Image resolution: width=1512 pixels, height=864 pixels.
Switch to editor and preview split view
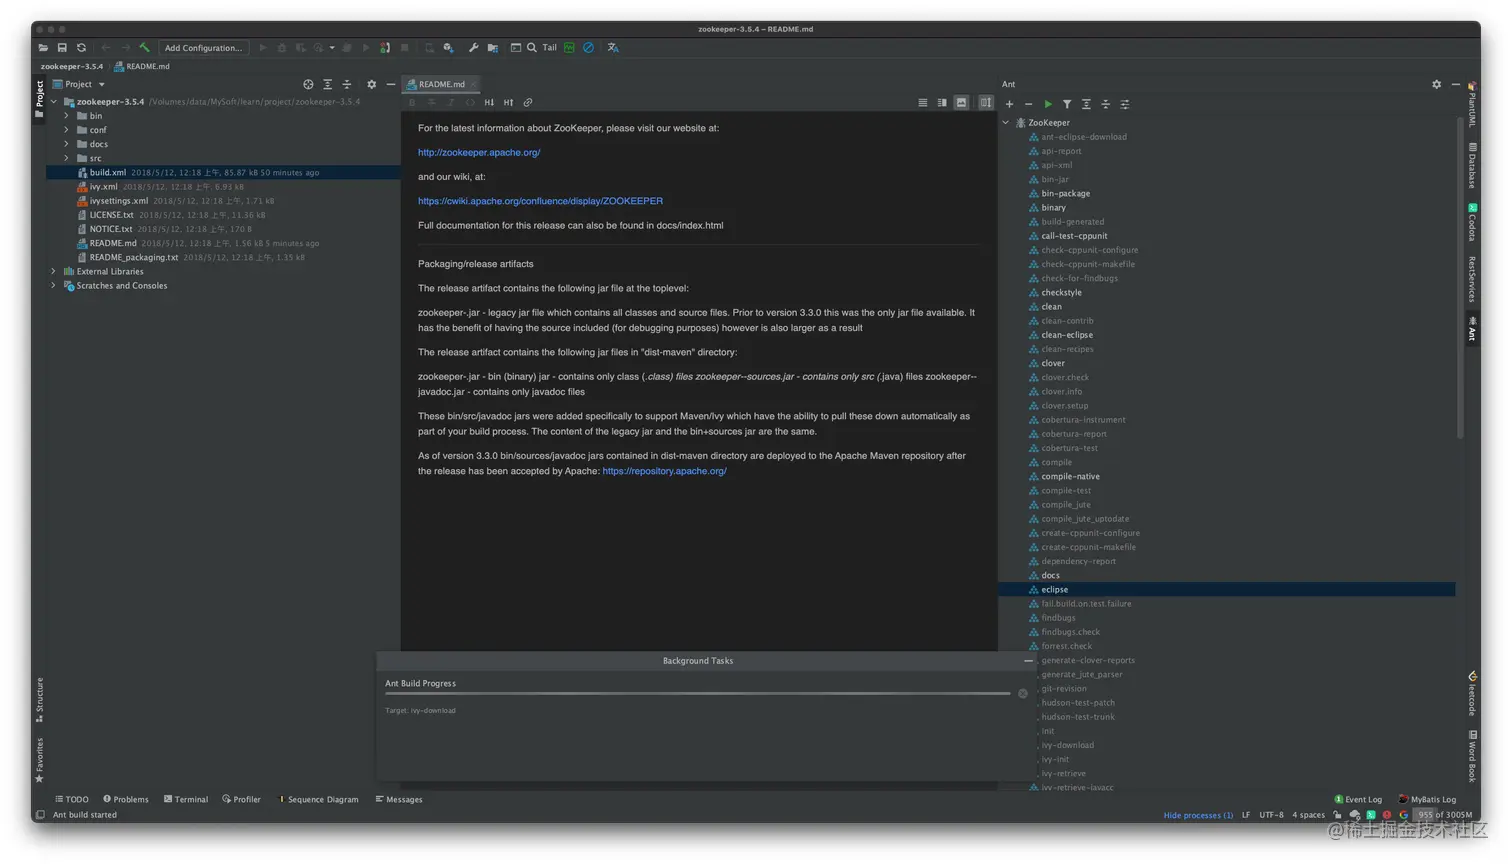coord(942,103)
